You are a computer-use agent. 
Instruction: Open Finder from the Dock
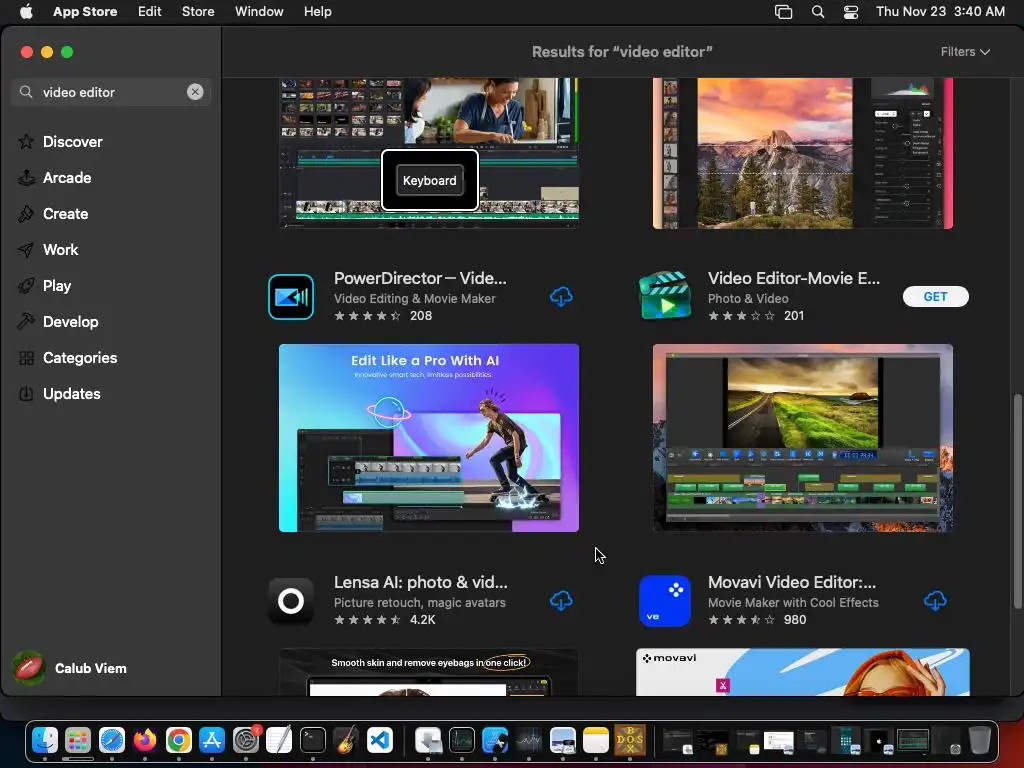(45, 741)
